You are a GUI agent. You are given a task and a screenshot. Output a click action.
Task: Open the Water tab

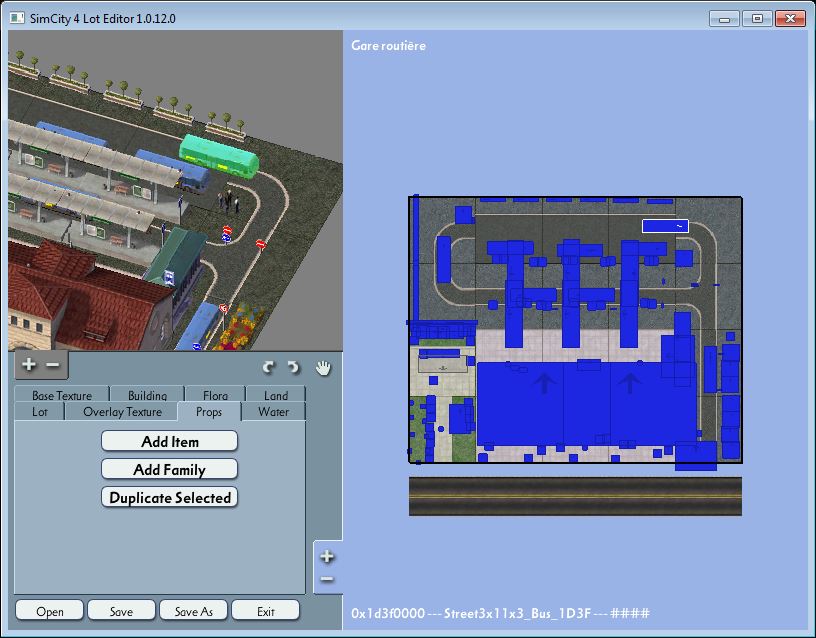273,412
